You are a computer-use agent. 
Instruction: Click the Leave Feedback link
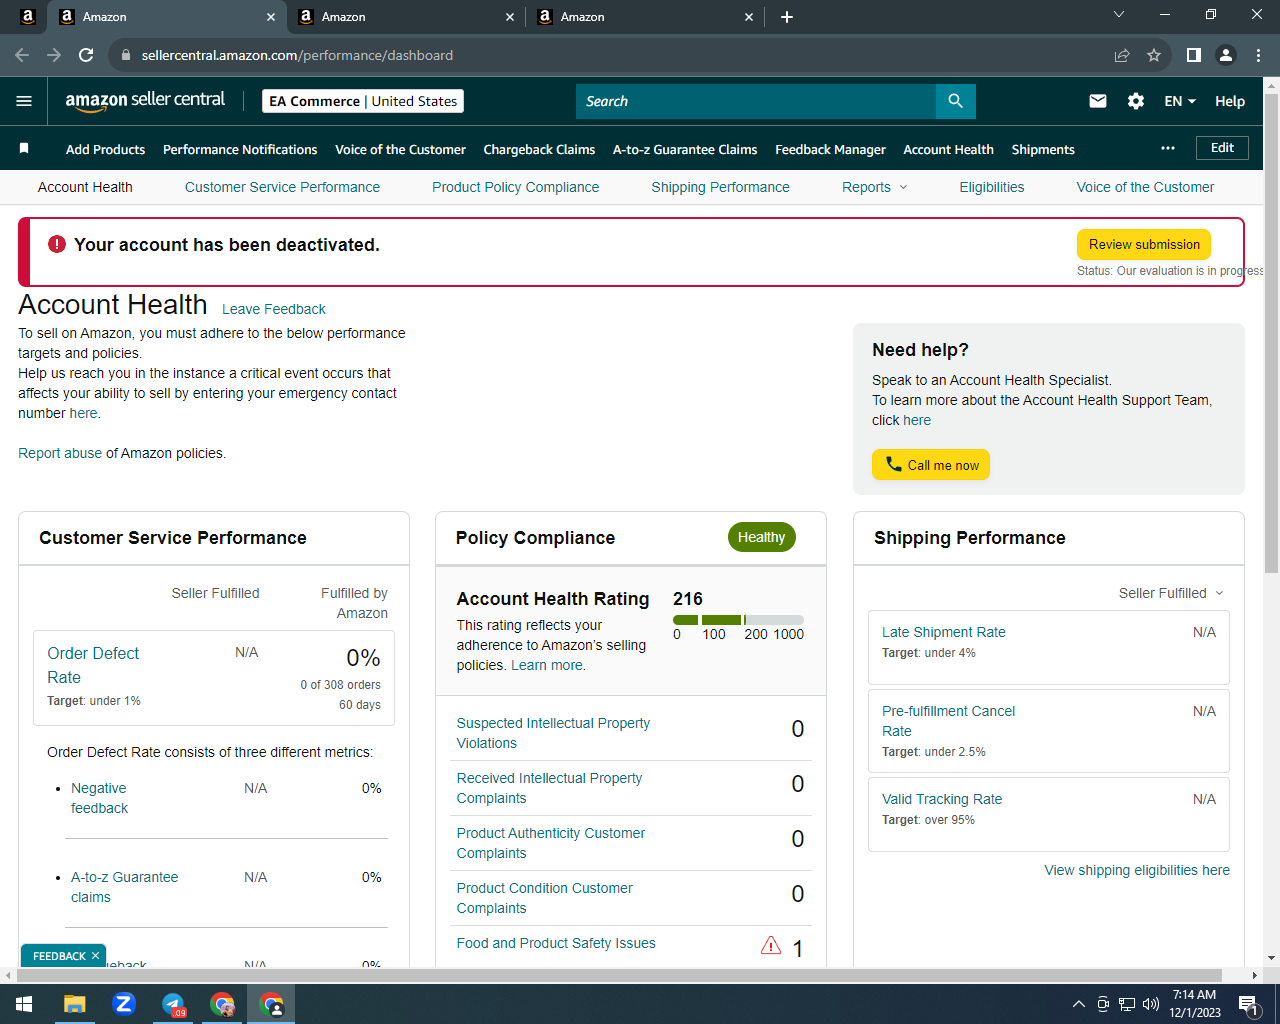tap(273, 309)
